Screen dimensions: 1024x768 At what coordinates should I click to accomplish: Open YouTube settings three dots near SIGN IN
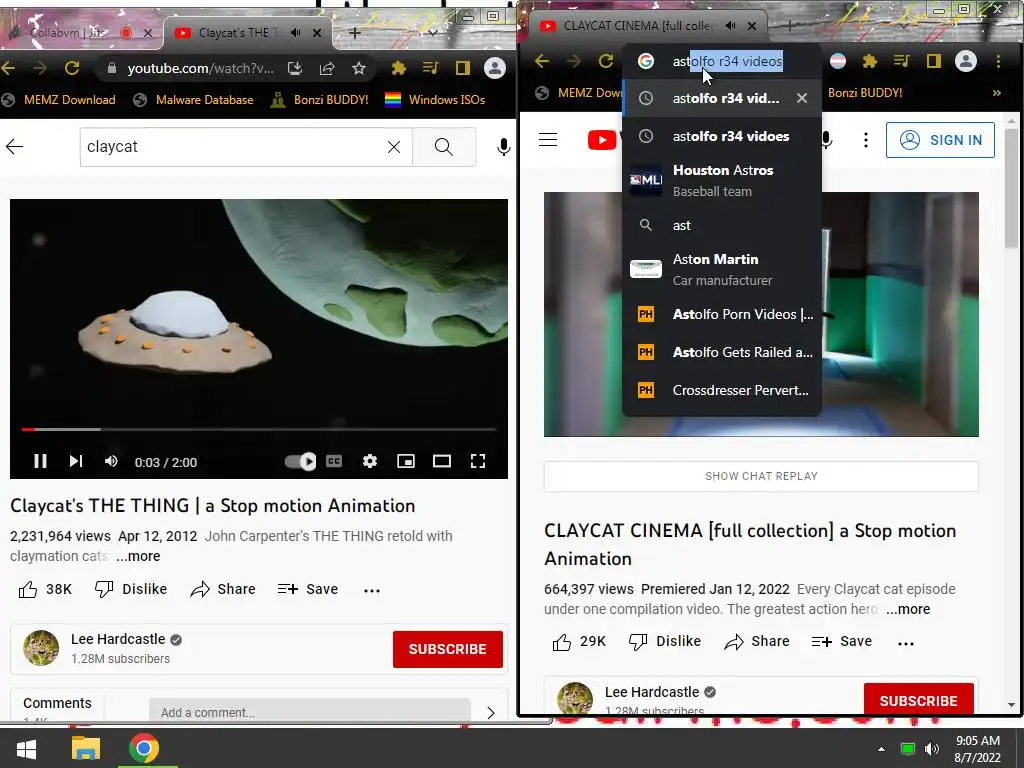pos(865,140)
